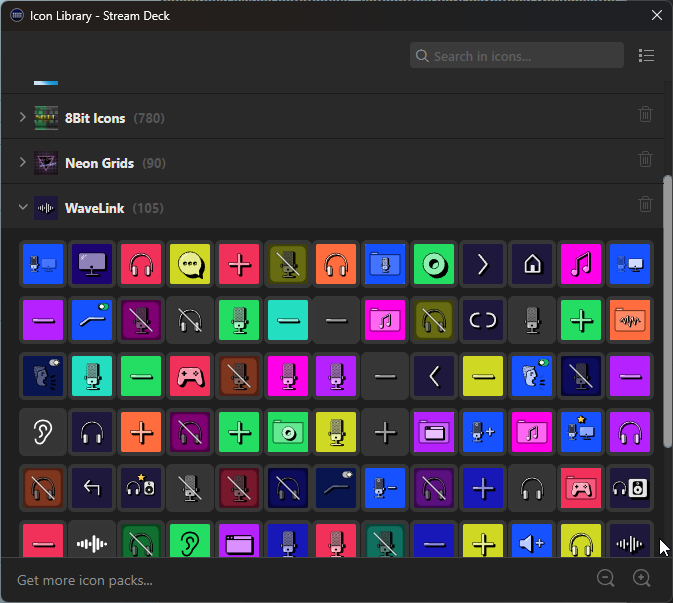
Task: Pick the orange plus icon
Action: tap(141, 432)
